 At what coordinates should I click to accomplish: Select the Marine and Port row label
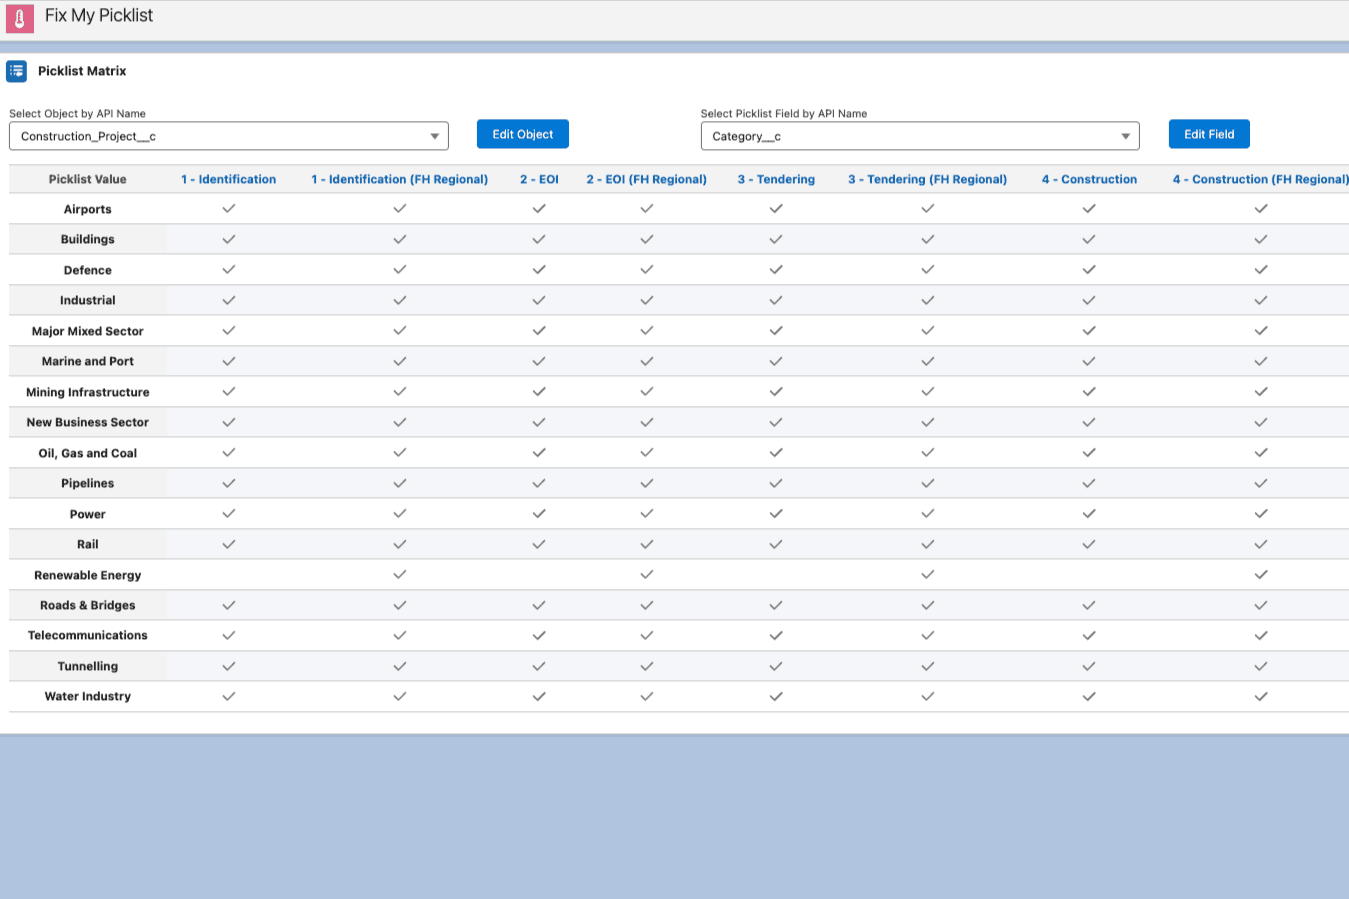pyautogui.click(x=88, y=361)
